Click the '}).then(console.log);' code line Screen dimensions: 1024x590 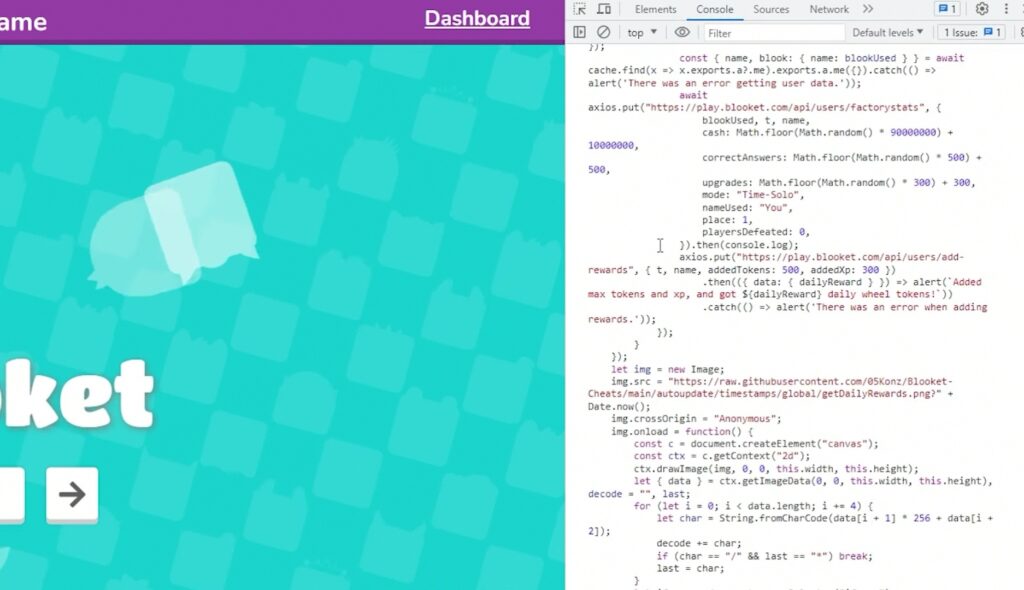[739, 245]
